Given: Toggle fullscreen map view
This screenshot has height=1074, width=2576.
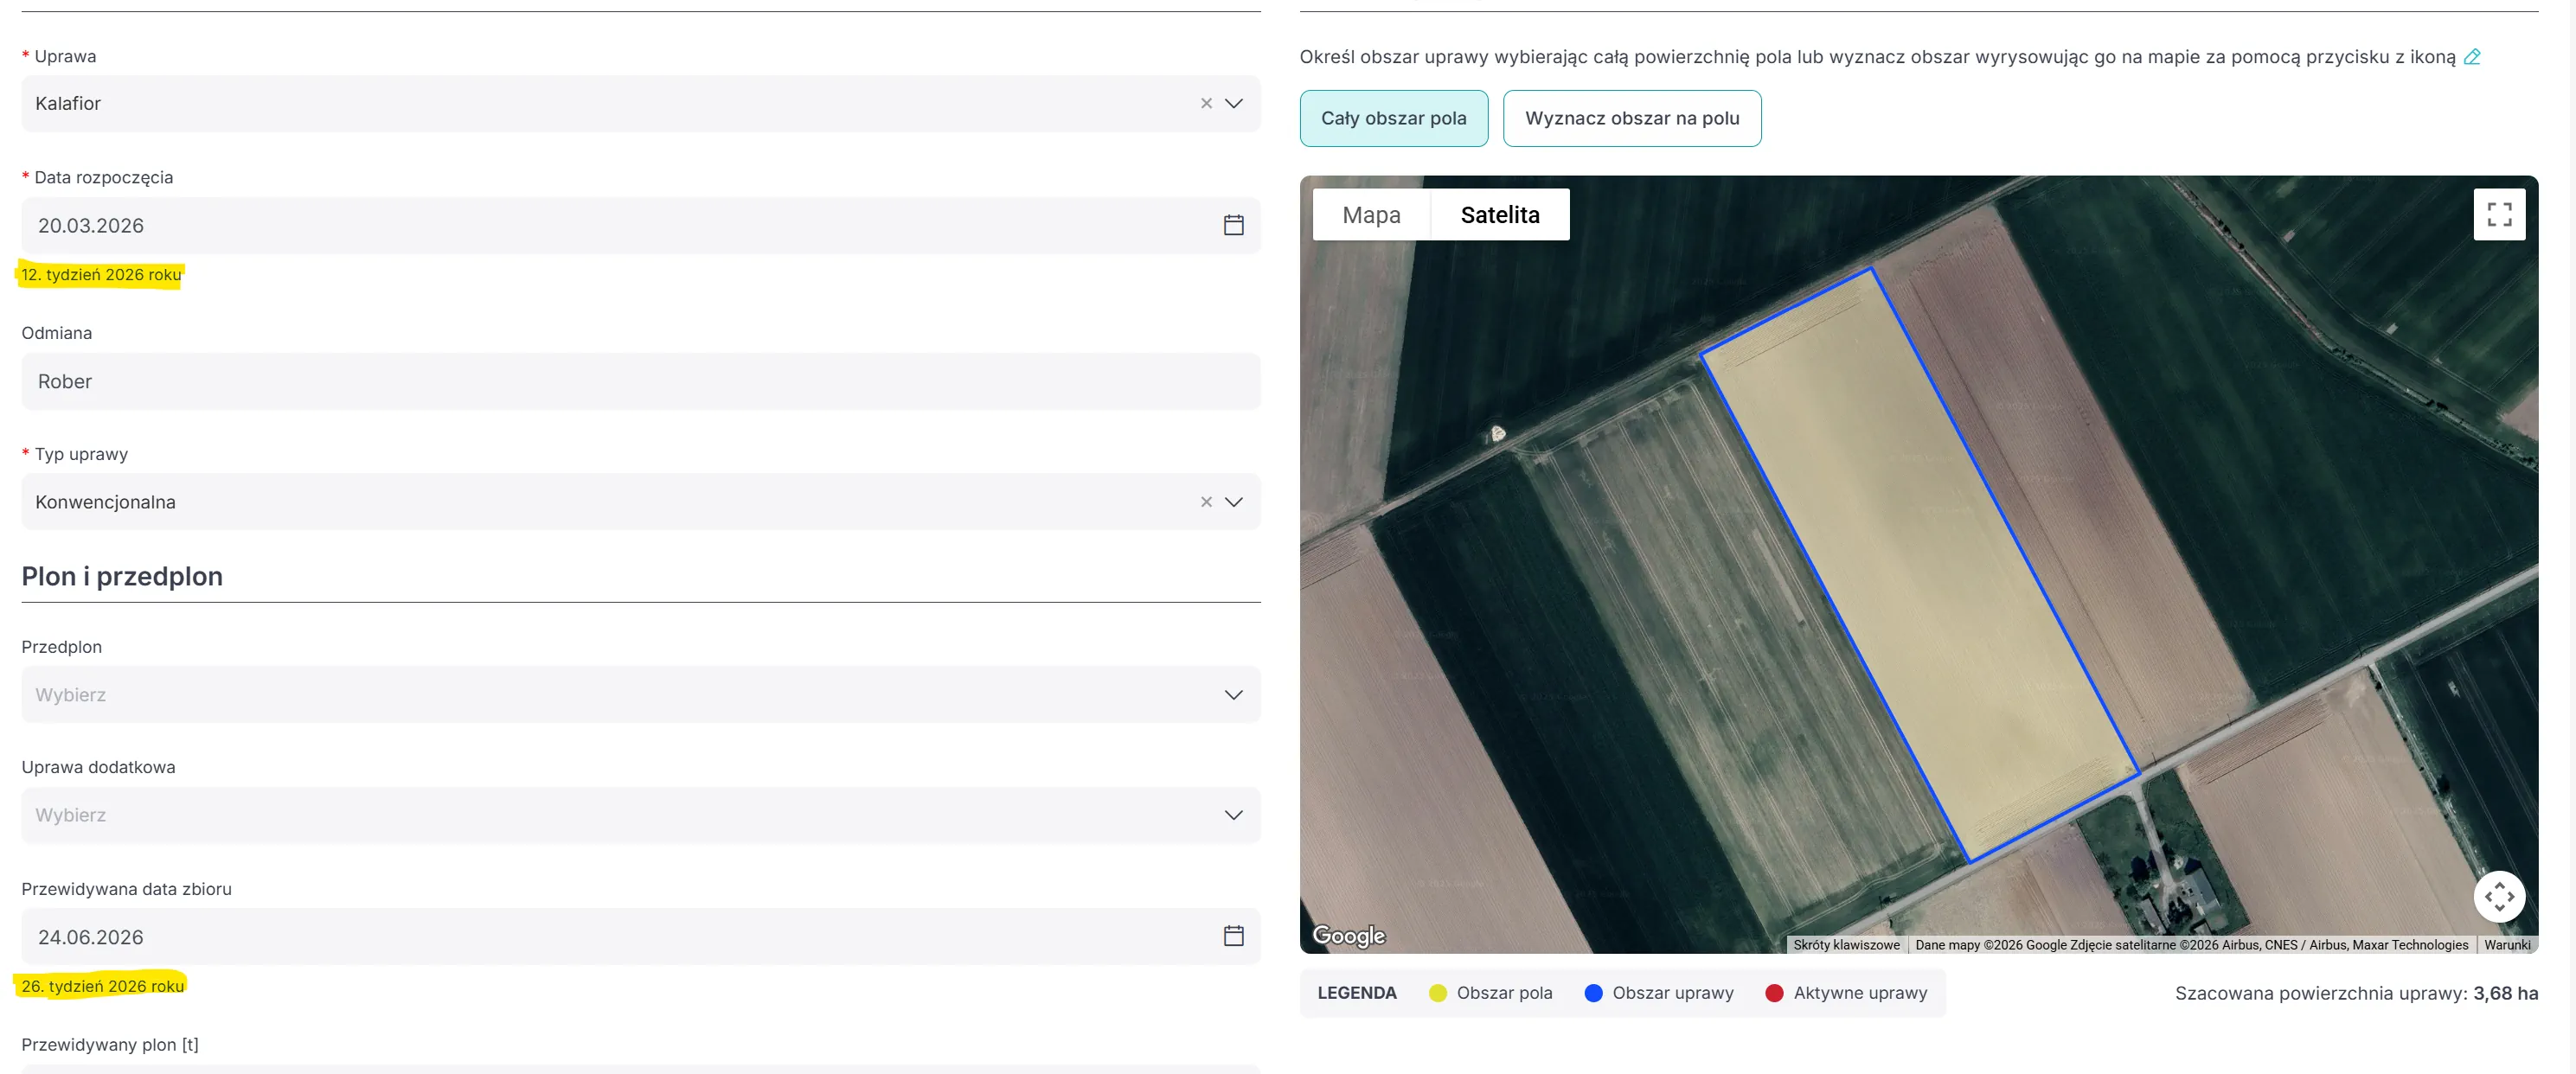Looking at the screenshot, I should coord(2498,214).
